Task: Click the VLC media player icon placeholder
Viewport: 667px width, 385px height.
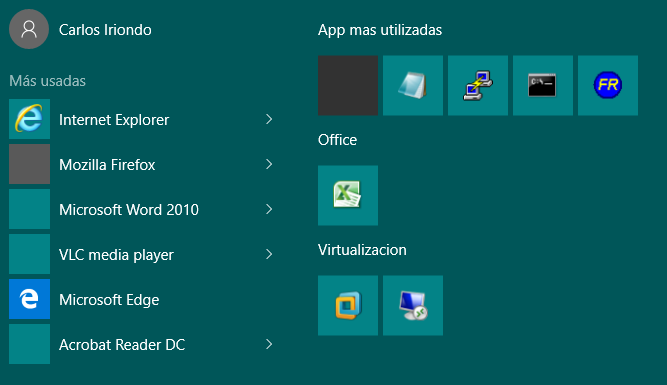Action: pyautogui.click(x=29, y=254)
